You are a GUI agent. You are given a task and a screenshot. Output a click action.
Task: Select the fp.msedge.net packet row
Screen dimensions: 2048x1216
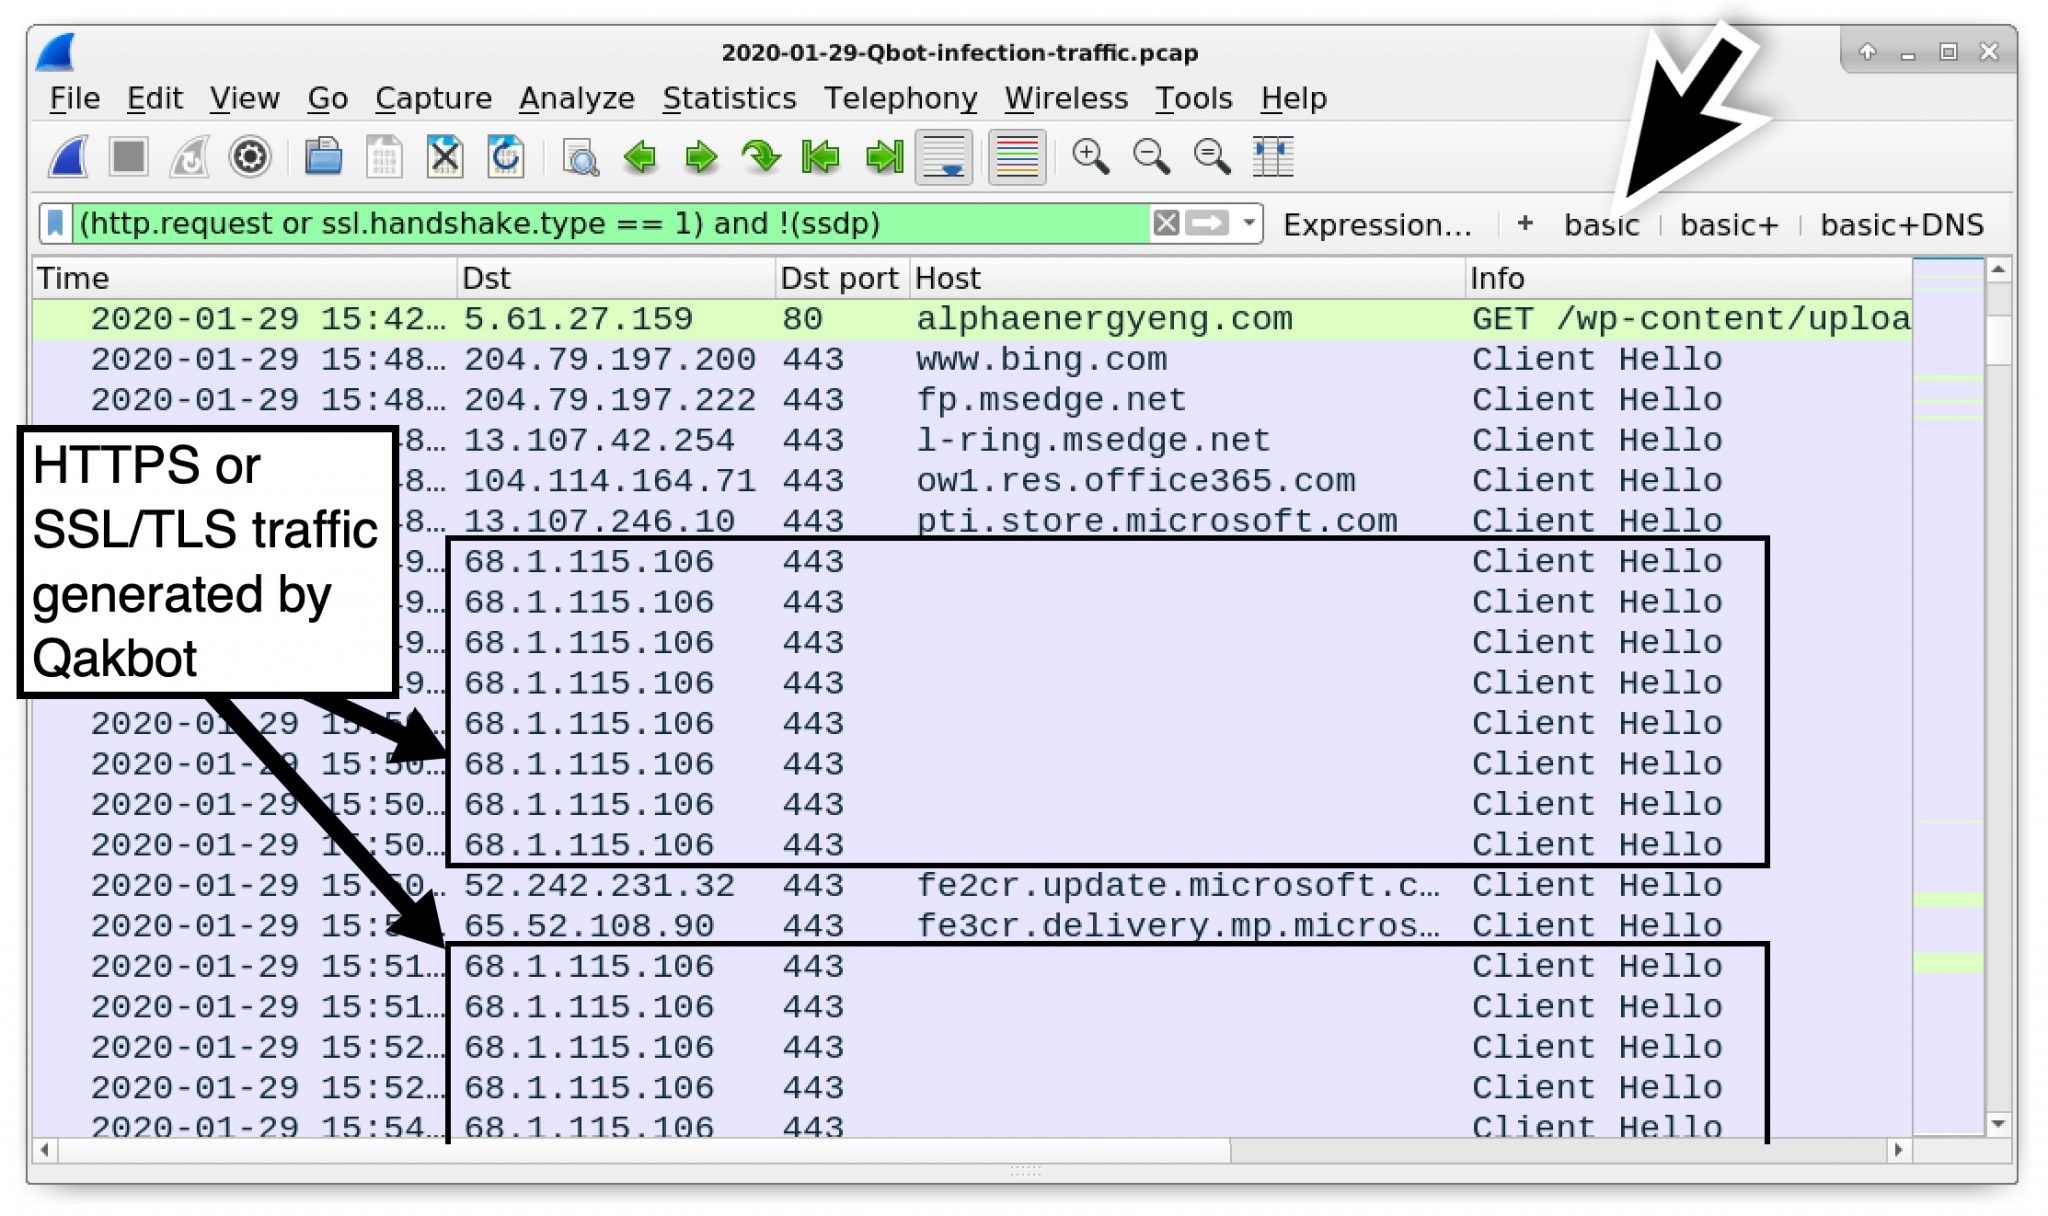pyautogui.click(x=972, y=400)
